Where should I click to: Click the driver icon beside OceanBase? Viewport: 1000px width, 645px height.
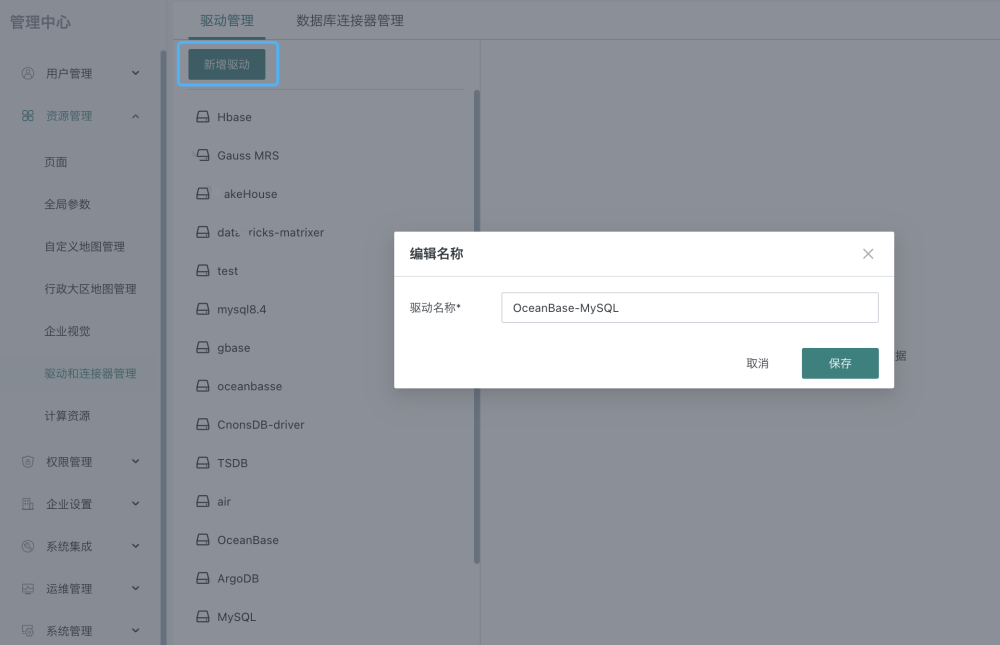[203, 540]
